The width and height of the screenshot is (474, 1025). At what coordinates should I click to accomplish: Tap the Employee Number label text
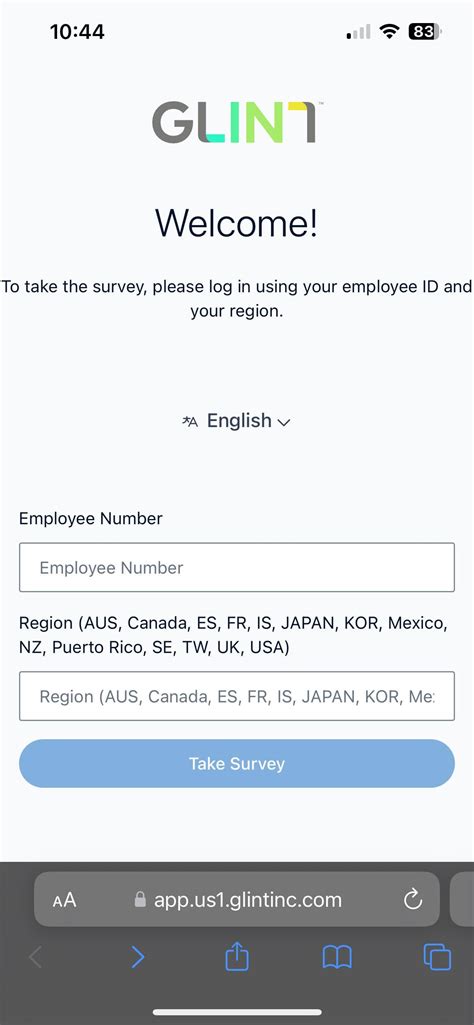tap(91, 518)
